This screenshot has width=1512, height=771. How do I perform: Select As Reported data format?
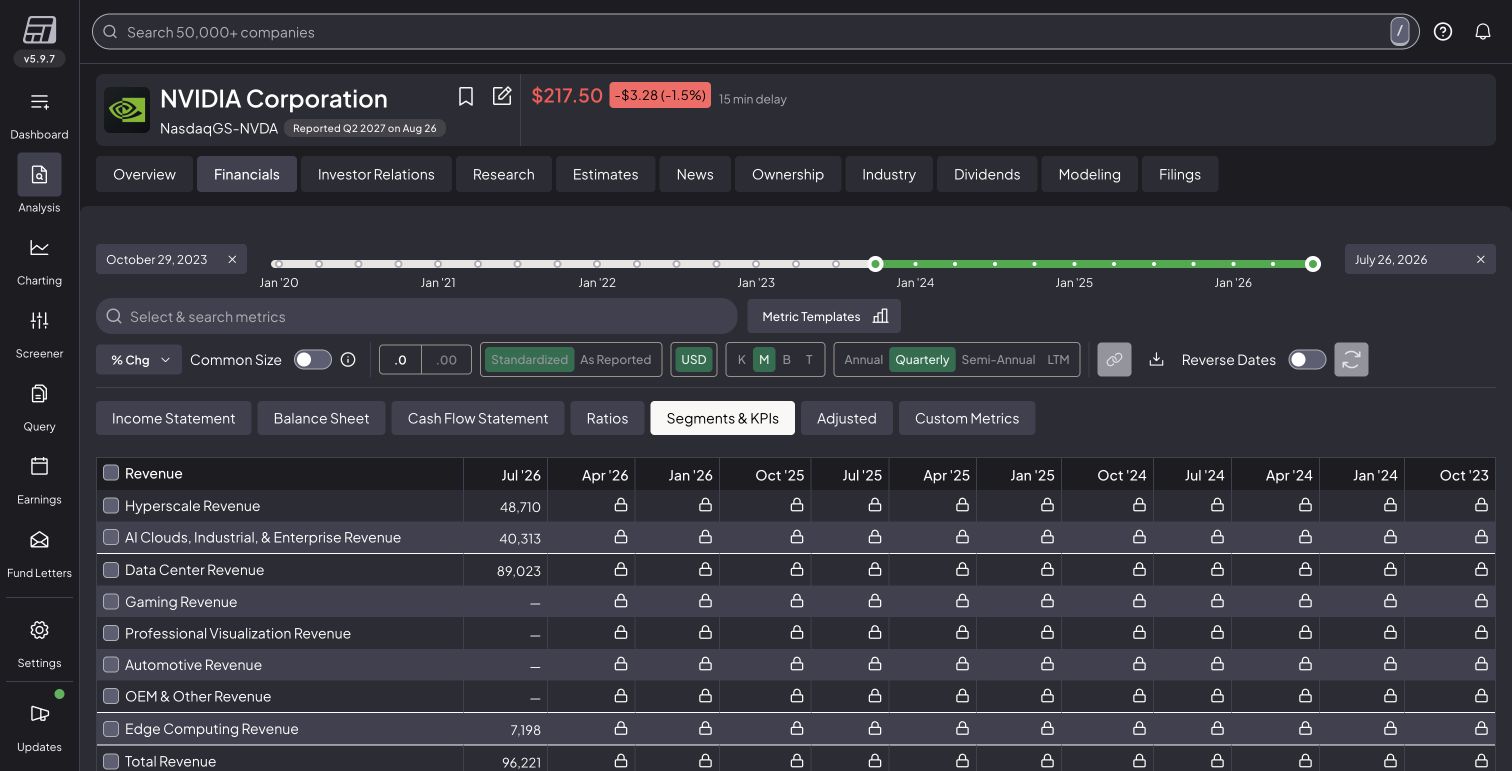[x=615, y=360]
